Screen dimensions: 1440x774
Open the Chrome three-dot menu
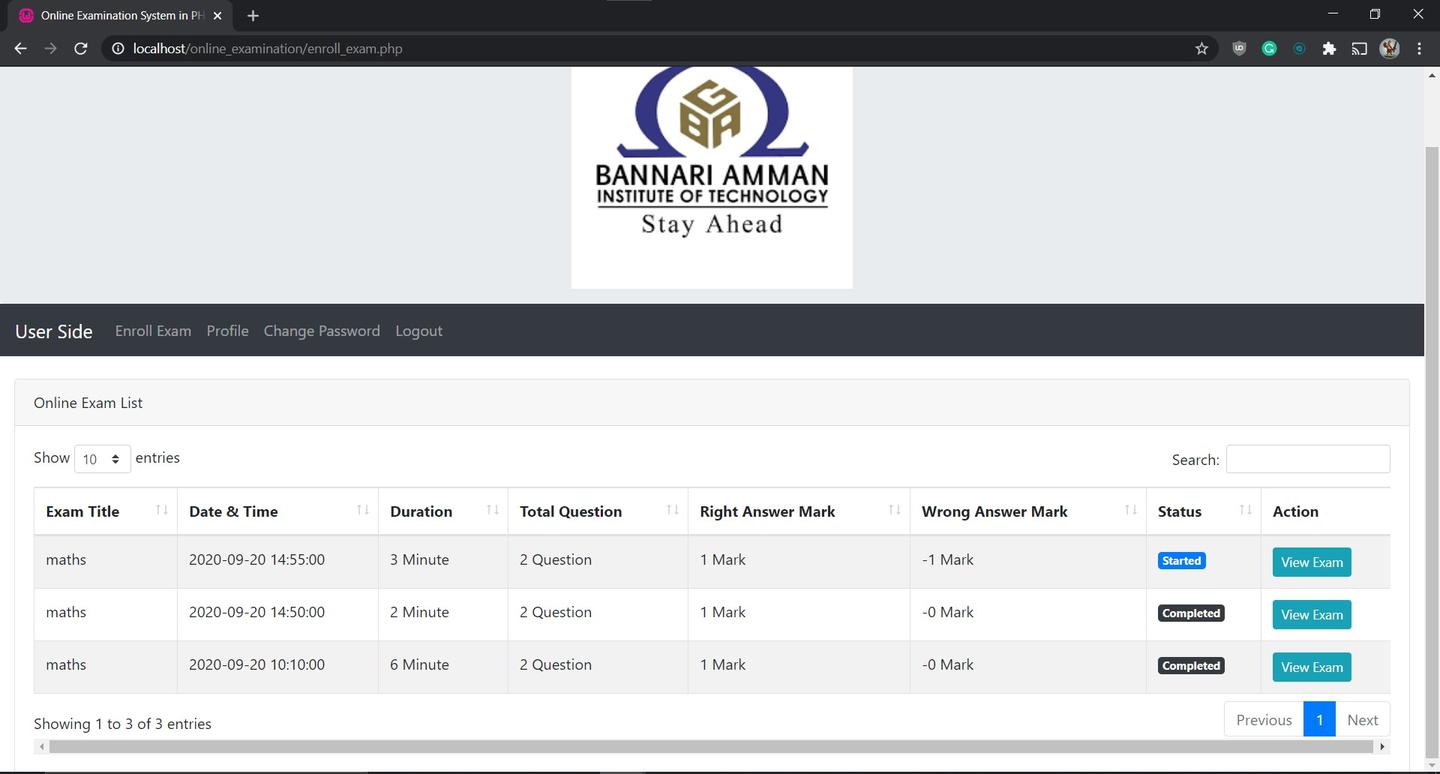pyautogui.click(x=1419, y=48)
